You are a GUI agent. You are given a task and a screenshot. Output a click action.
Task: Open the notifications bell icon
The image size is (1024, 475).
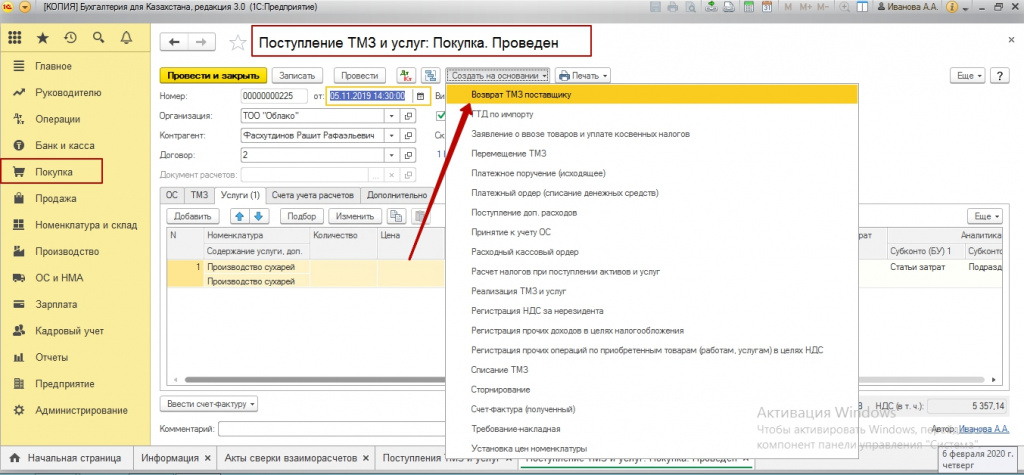coord(127,38)
